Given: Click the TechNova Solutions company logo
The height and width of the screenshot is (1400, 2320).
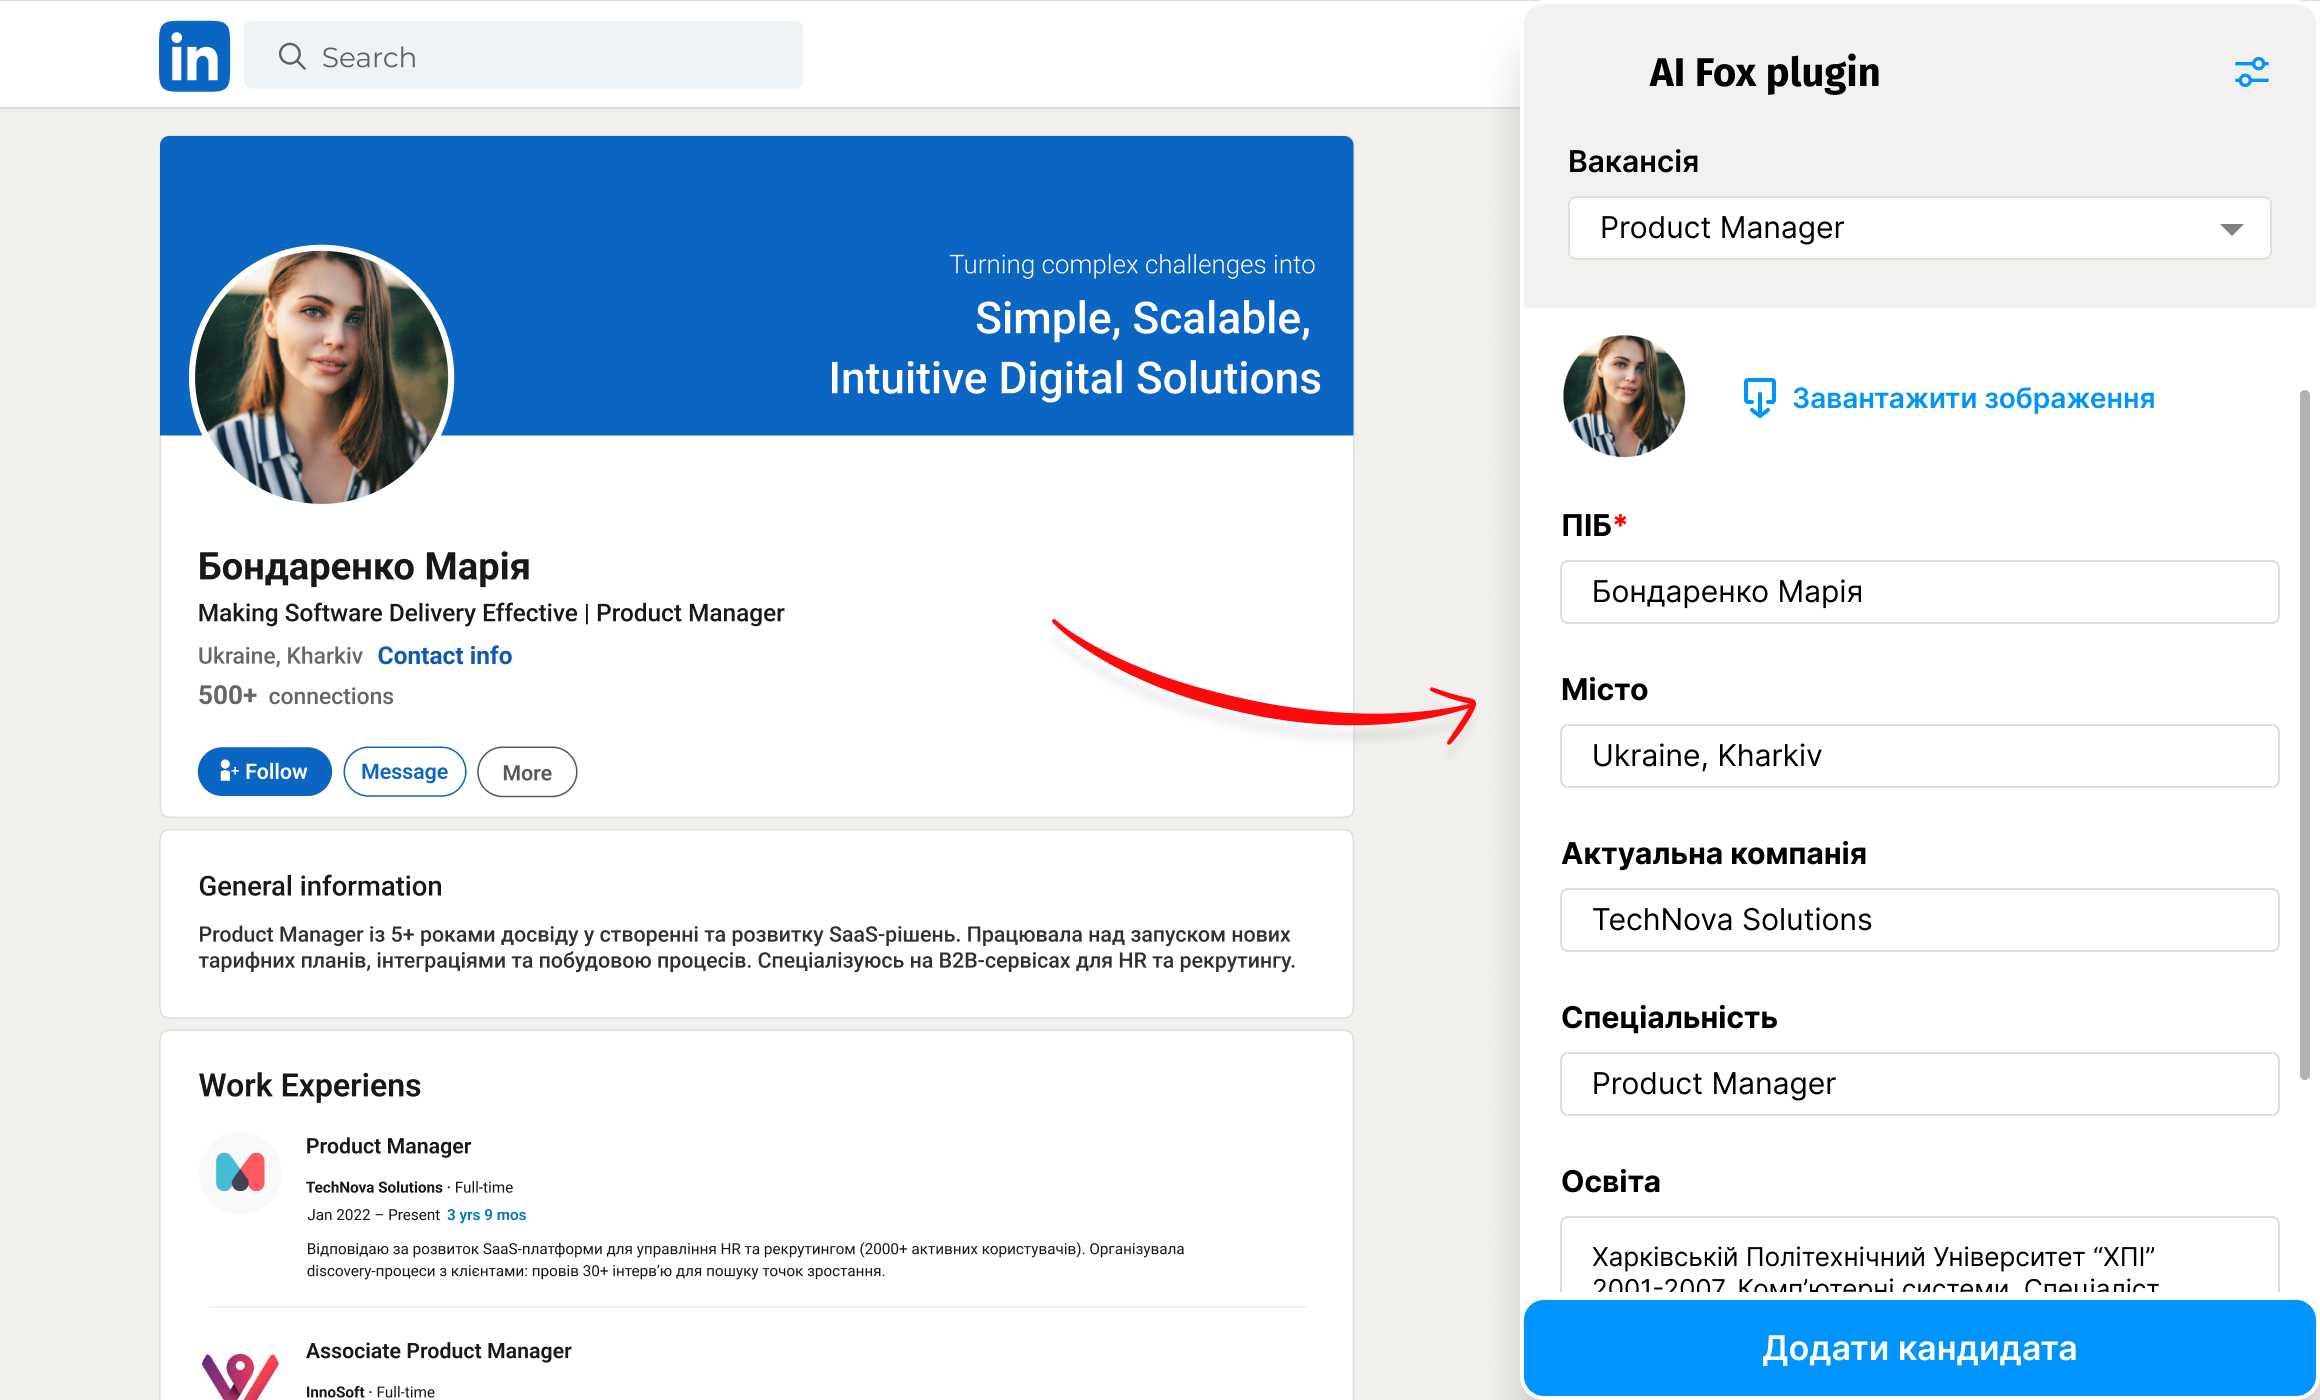Looking at the screenshot, I should pos(240,1172).
